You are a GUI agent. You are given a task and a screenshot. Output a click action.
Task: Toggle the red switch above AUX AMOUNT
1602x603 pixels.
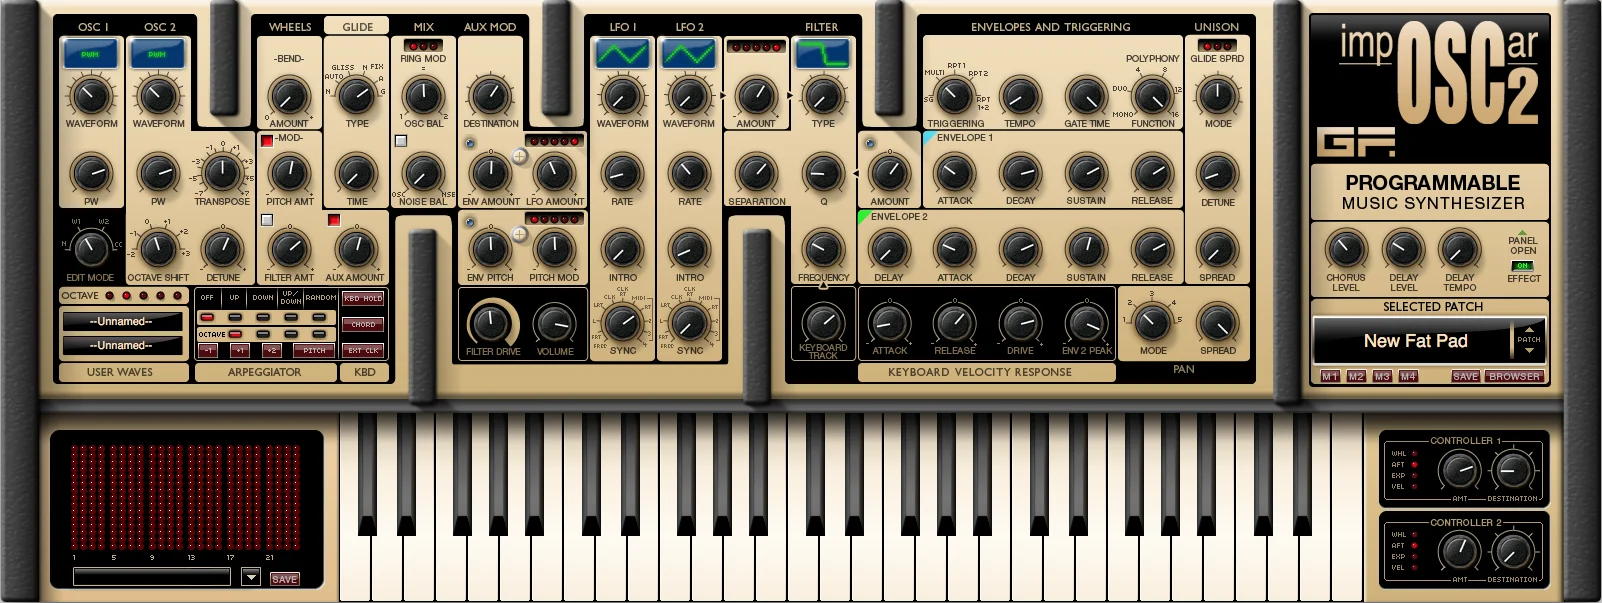334,220
